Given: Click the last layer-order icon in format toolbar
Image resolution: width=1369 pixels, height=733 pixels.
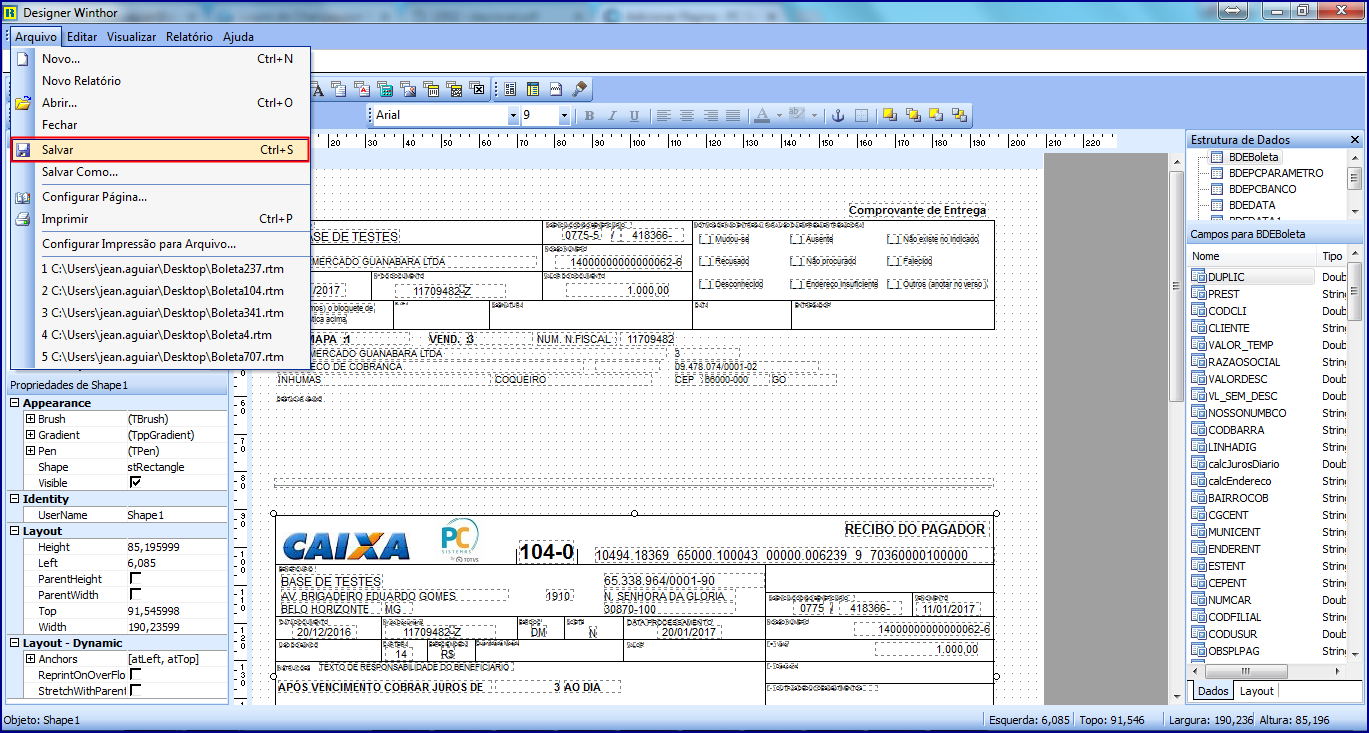Looking at the screenshot, I should pyautogui.click(x=959, y=115).
